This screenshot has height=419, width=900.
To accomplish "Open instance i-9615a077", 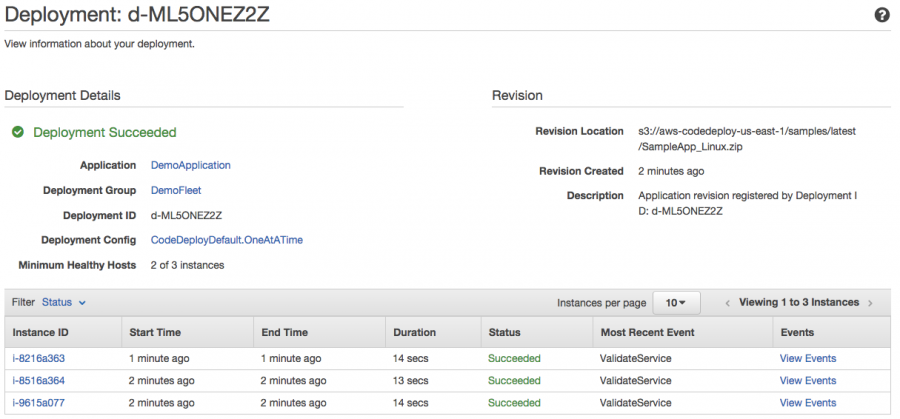I will [x=38, y=403].
